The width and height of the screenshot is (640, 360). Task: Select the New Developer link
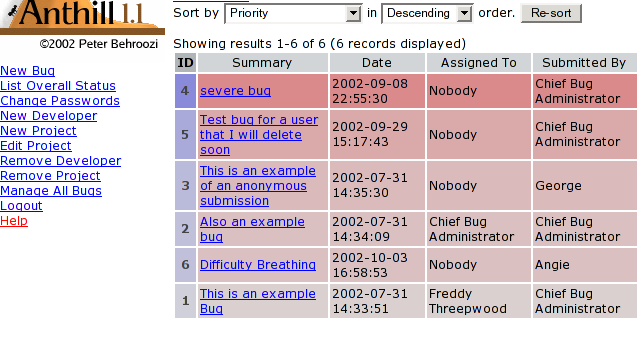[49, 116]
